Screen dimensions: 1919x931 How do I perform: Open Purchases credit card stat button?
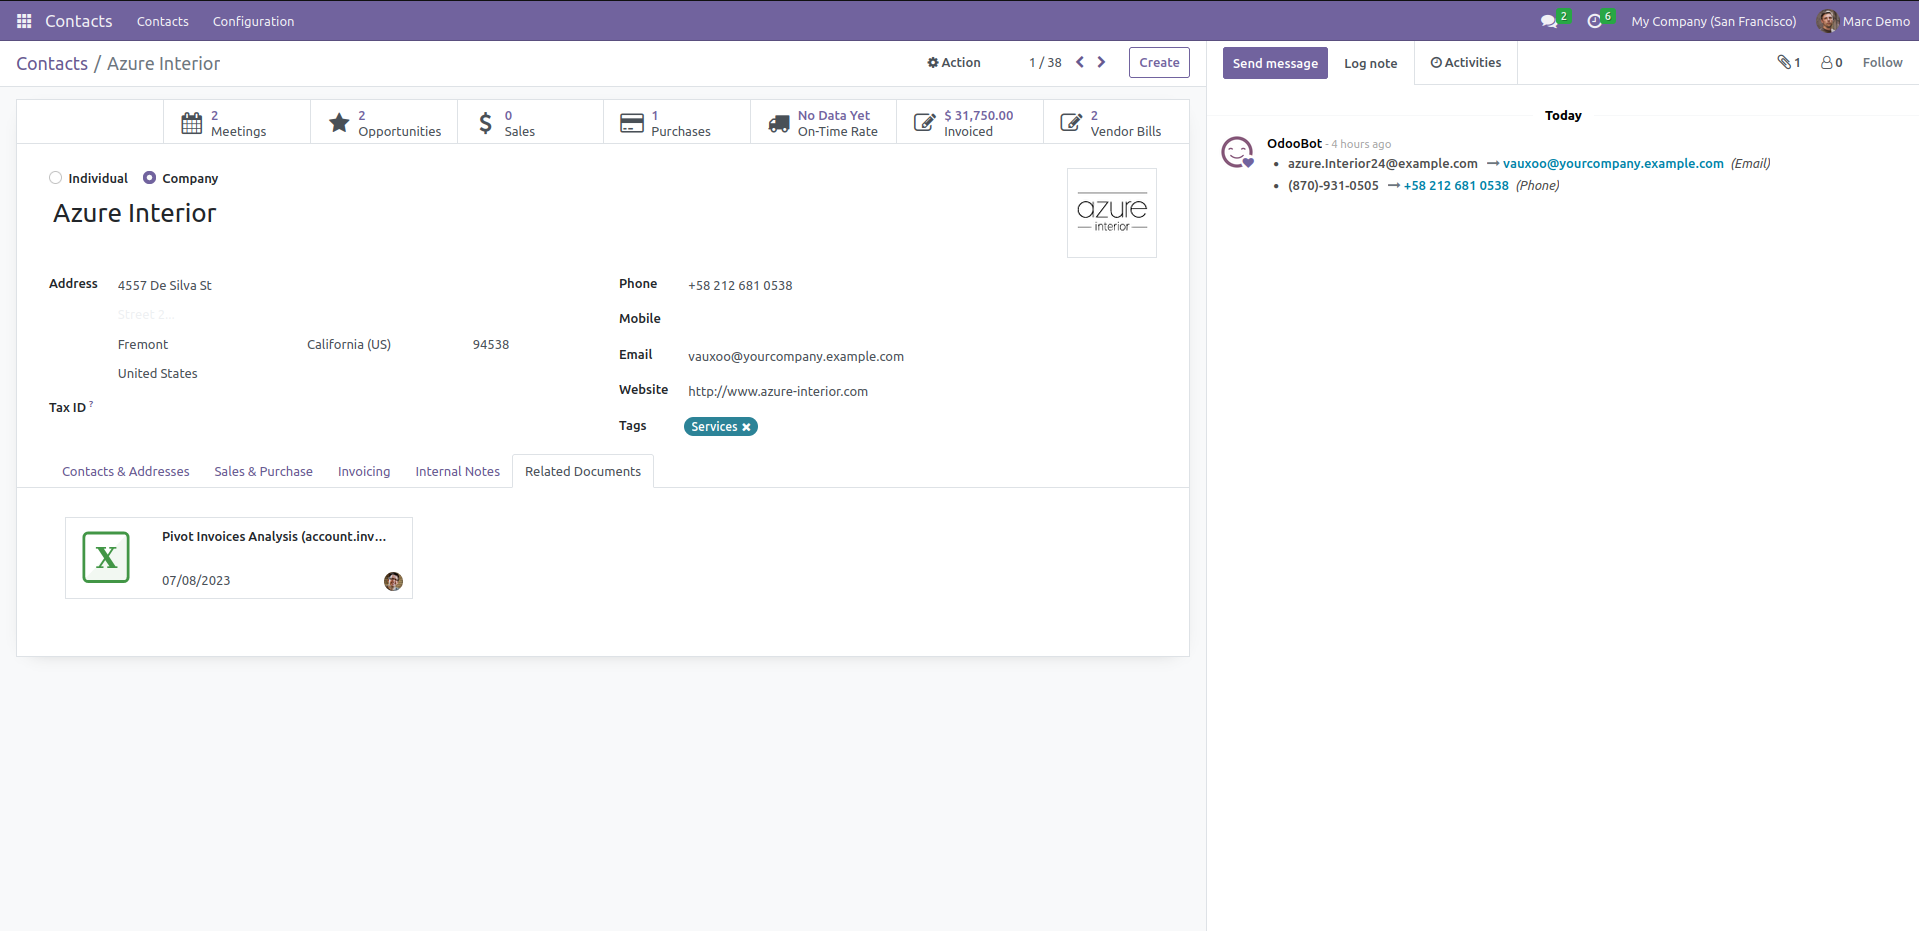(677, 123)
